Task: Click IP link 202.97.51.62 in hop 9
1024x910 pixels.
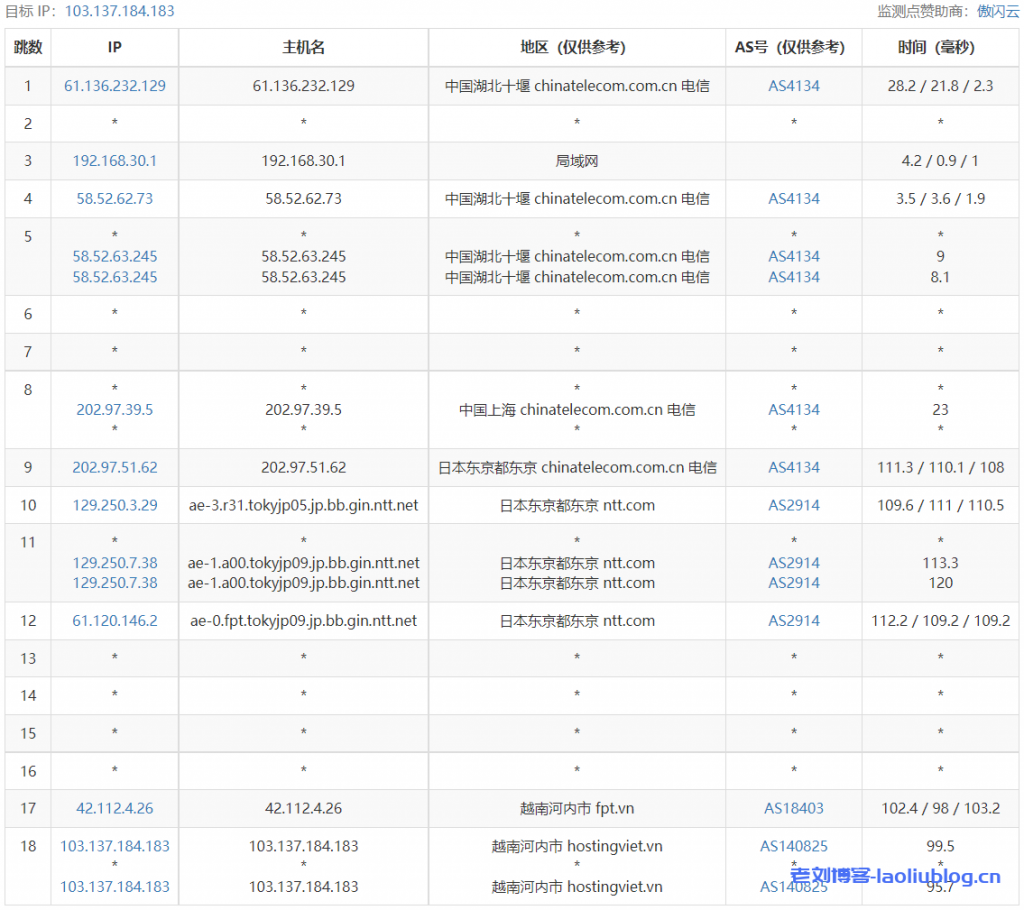Action: [115, 468]
